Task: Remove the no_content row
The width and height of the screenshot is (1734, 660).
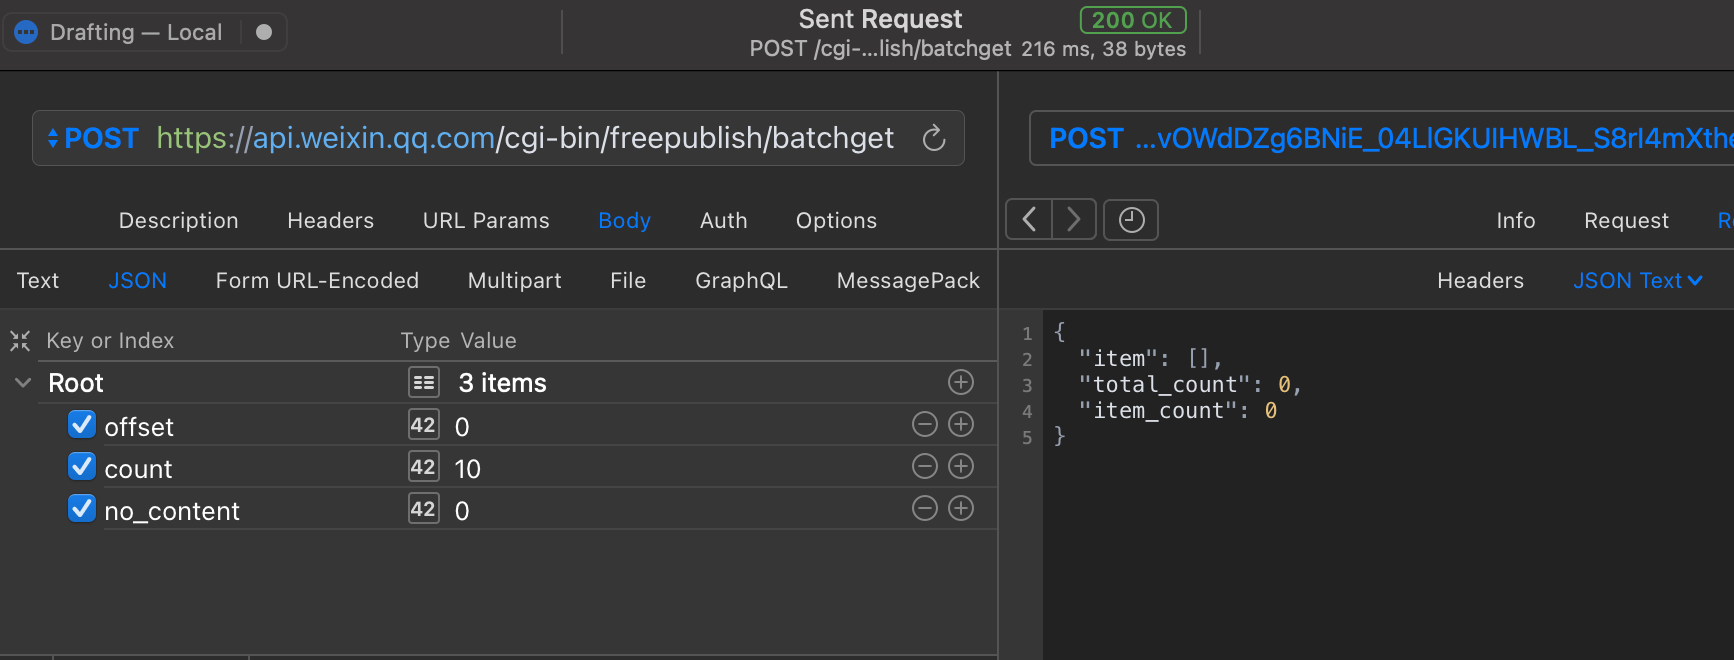Action: click(x=925, y=509)
